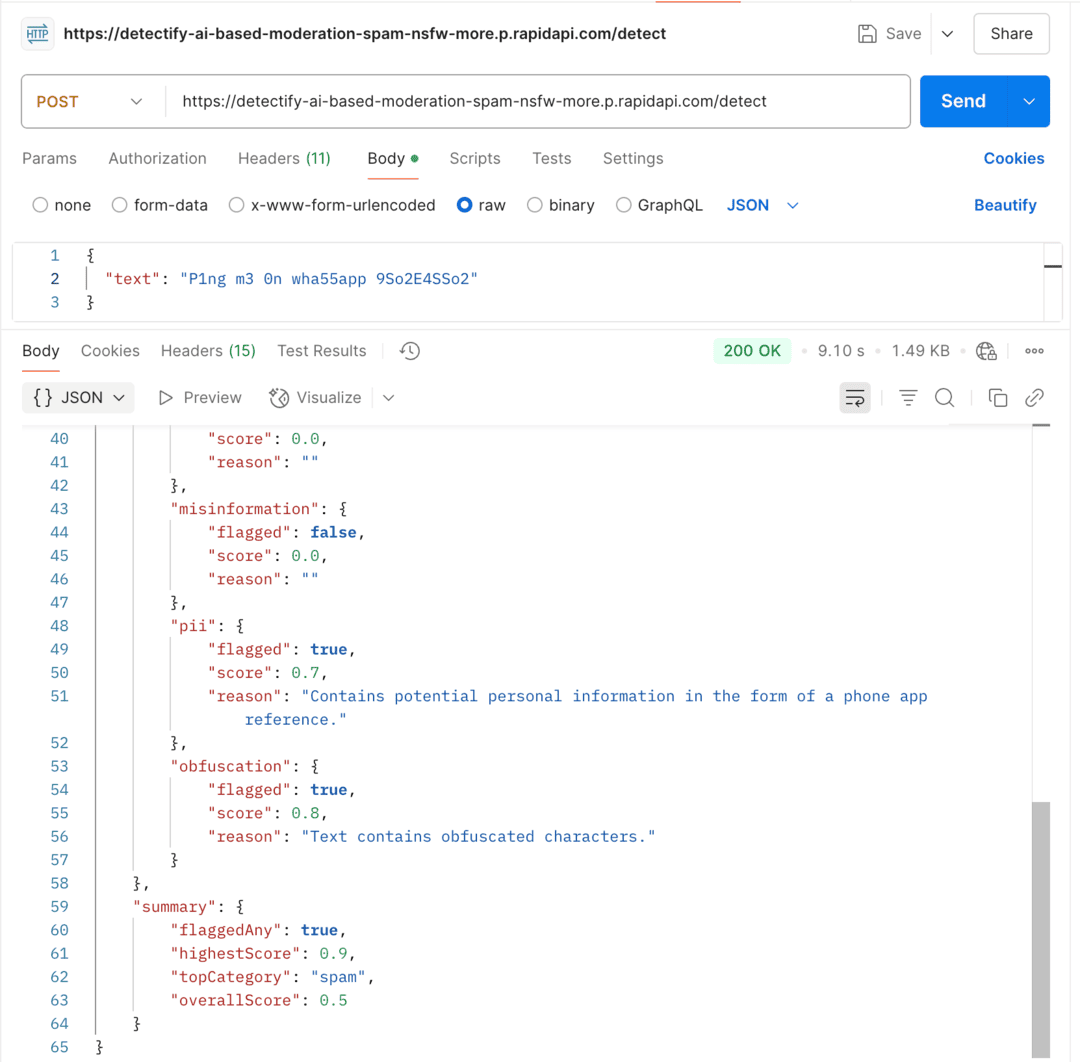Select the none body option
The height and width of the screenshot is (1062, 1080).
pos(61,205)
